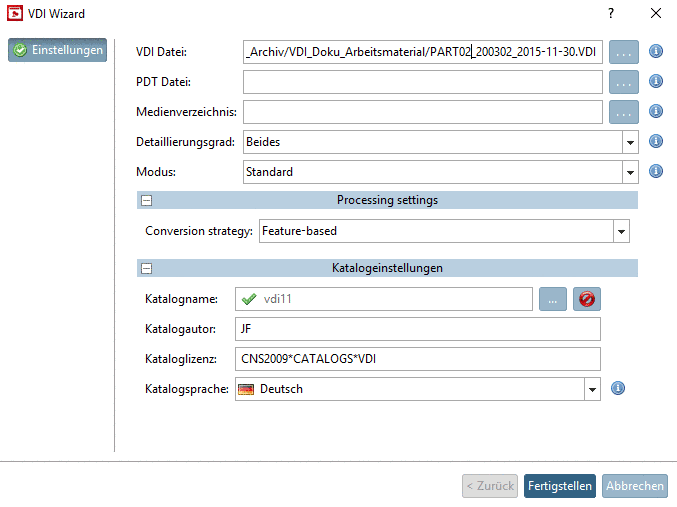Collapse the Processing settings section

tap(147, 200)
